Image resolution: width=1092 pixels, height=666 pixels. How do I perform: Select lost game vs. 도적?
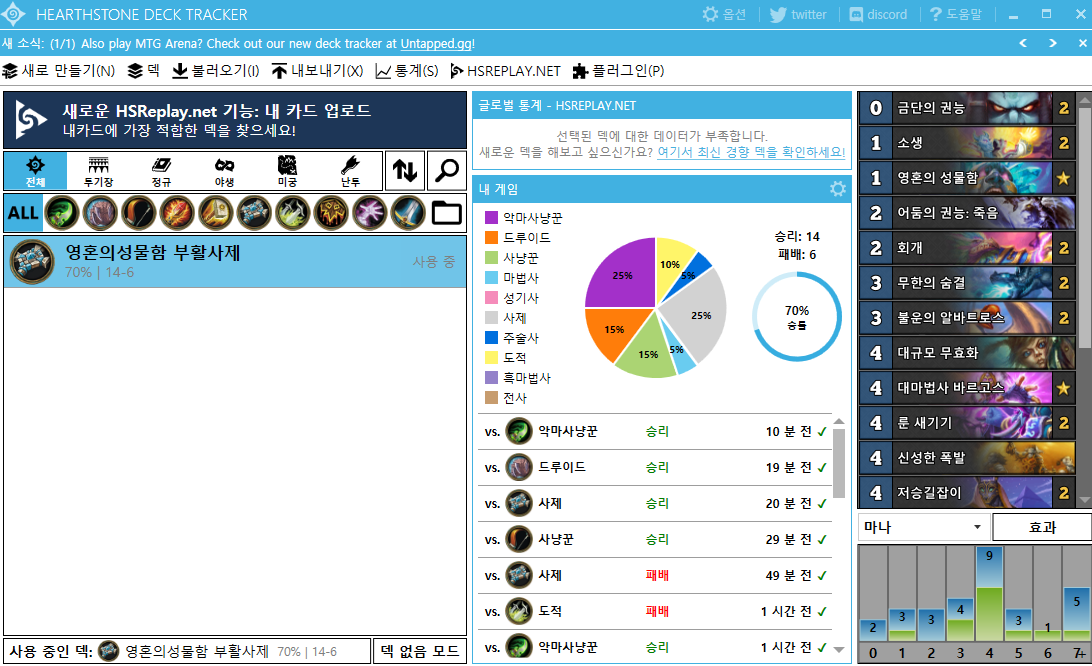pyautogui.click(x=655, y=612)
